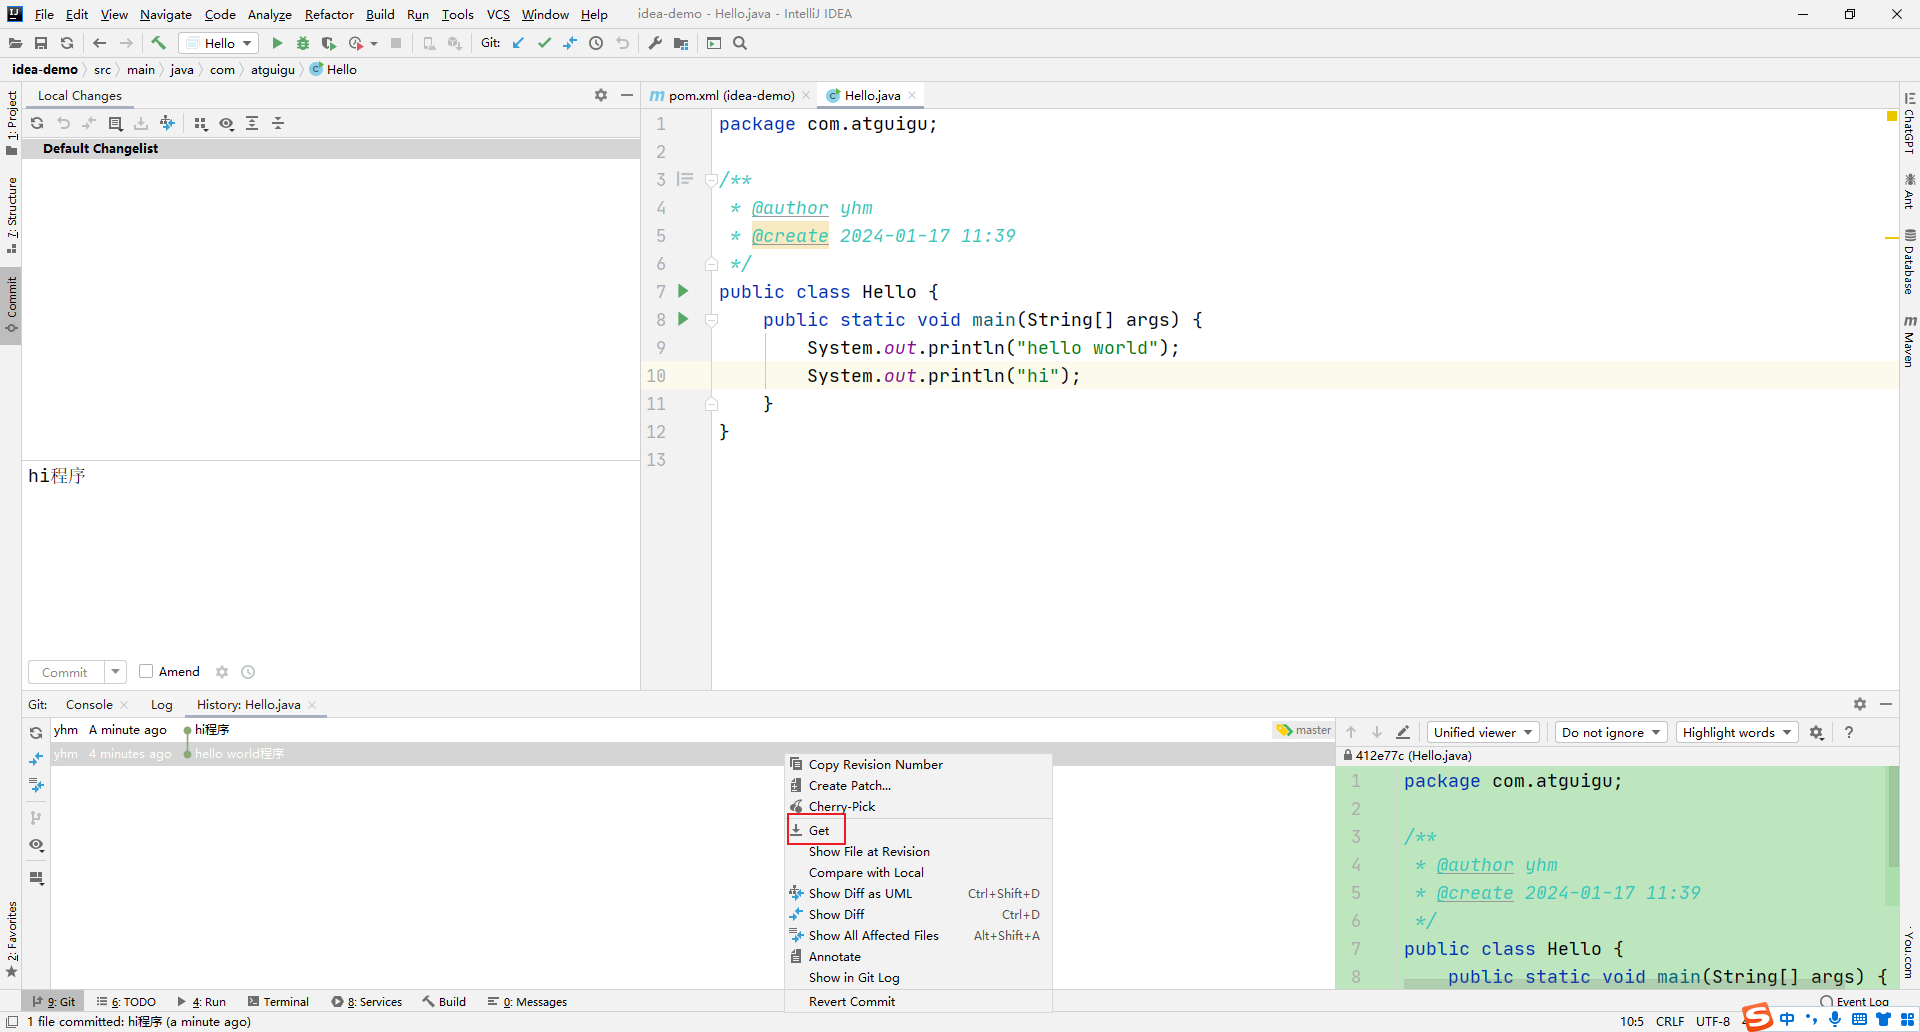Viewport: 1920px width, 1032px height.
Task: Toggle the preview eye icon in Local Changes
Action: [227, 123]
